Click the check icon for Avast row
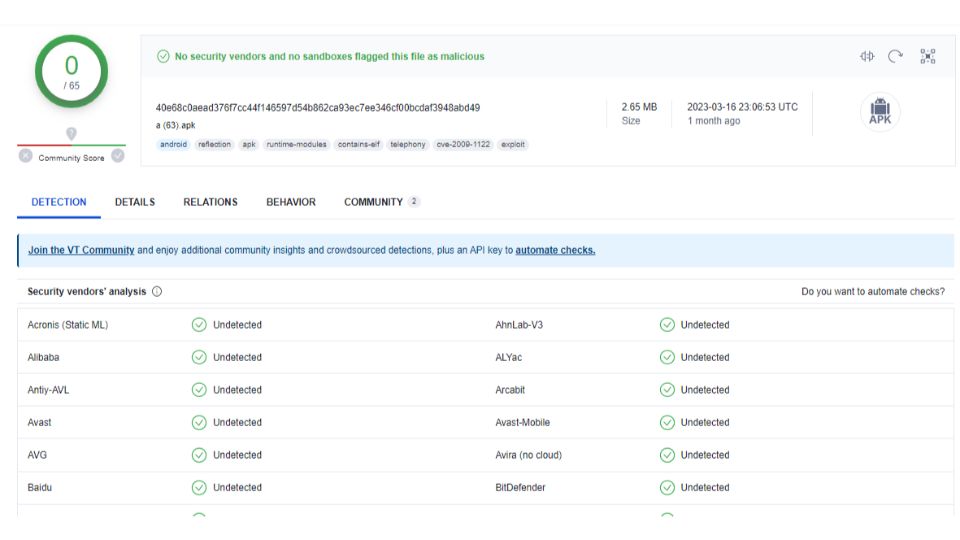 [x=199, y=422]
